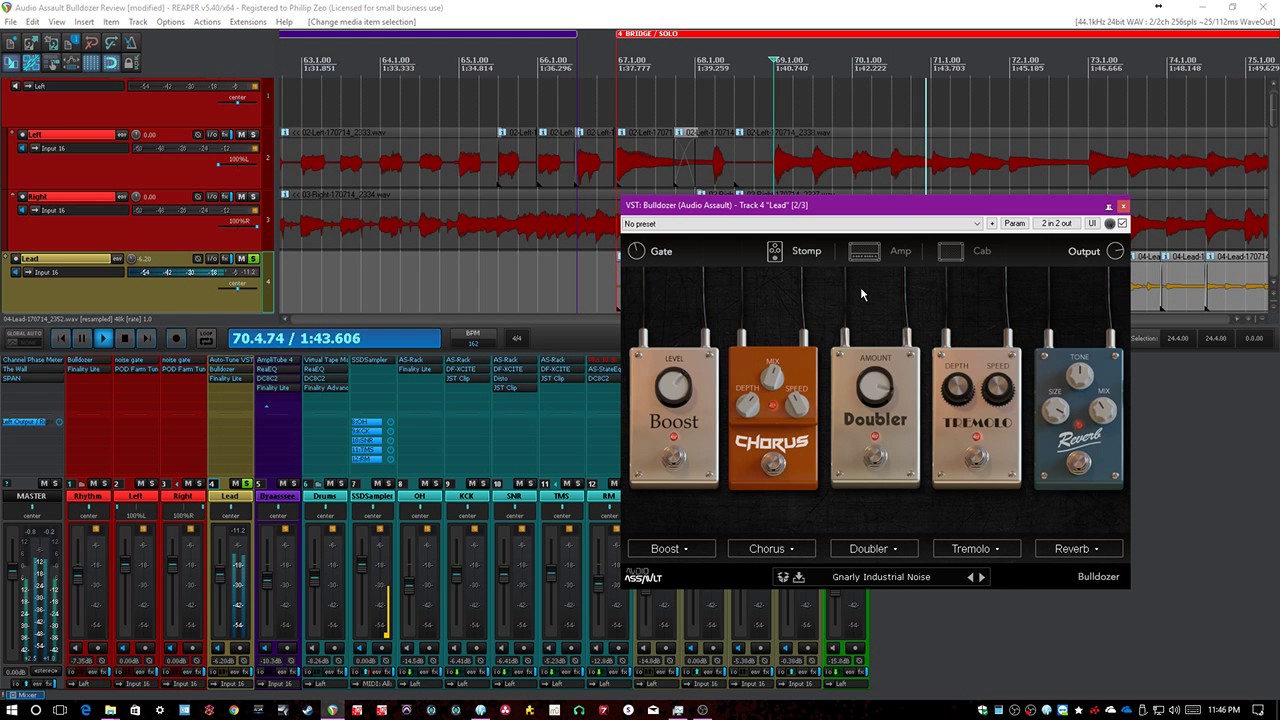Go to next Bulldozer preset
The height and width of the screenshot is (720, 1280).
(x=982, y=577)
